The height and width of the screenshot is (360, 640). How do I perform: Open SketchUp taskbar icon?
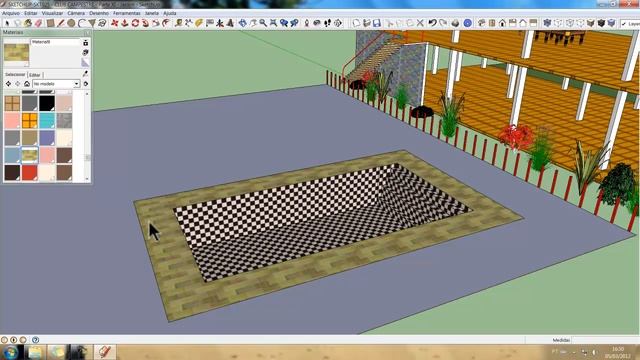pyautogui.click(x=105, y=352)
